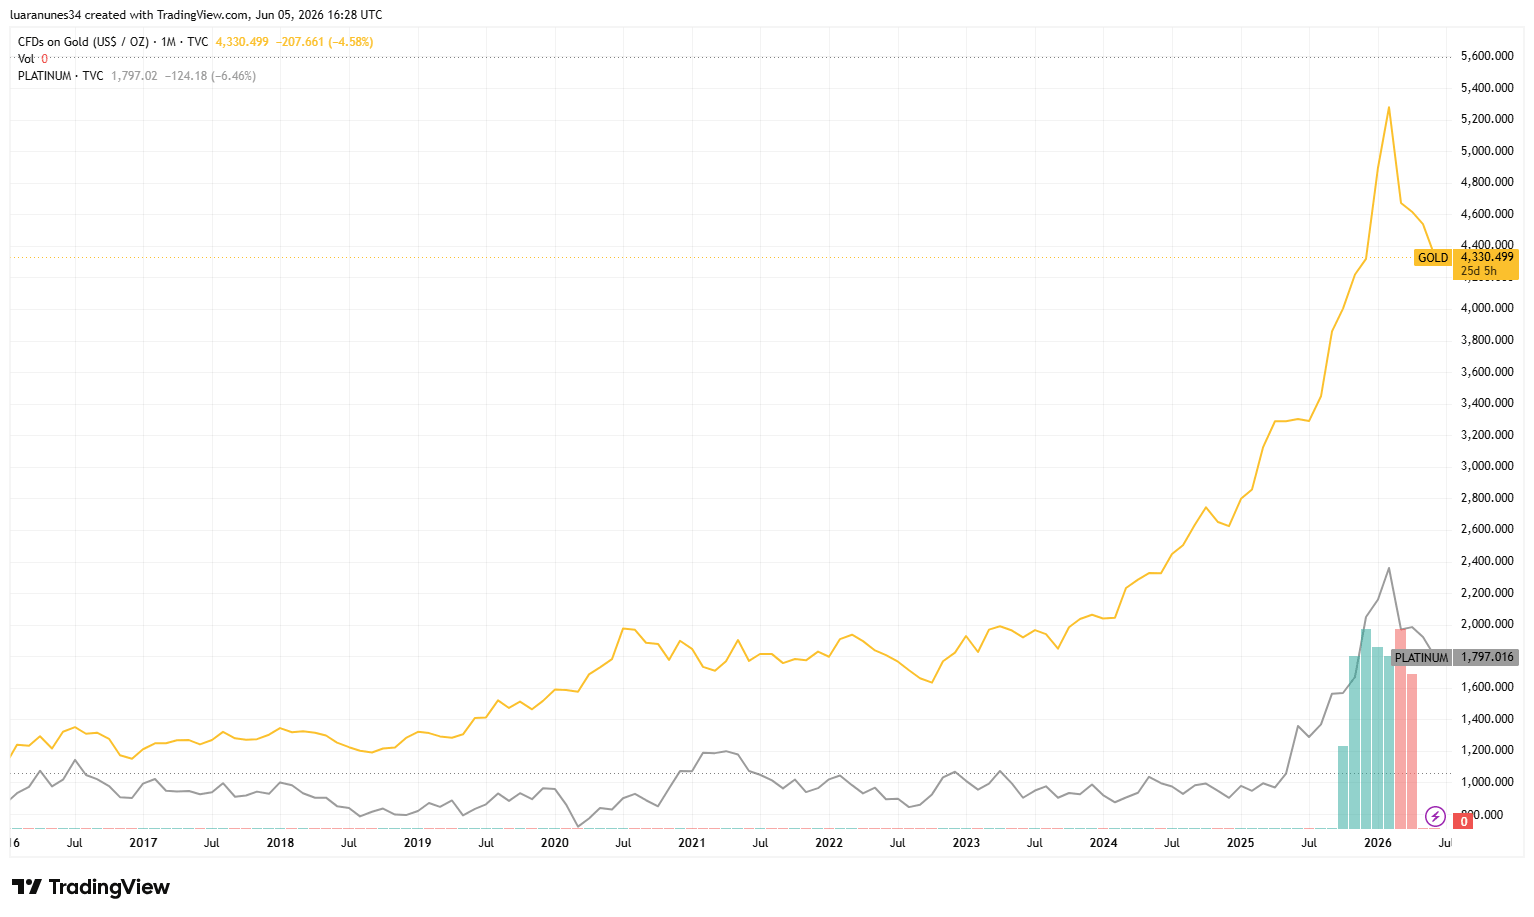Viewport: 1534px width, 917px height.
Task: Click the 25d 5h bar countdown
Action: (x=1479, y=271)
